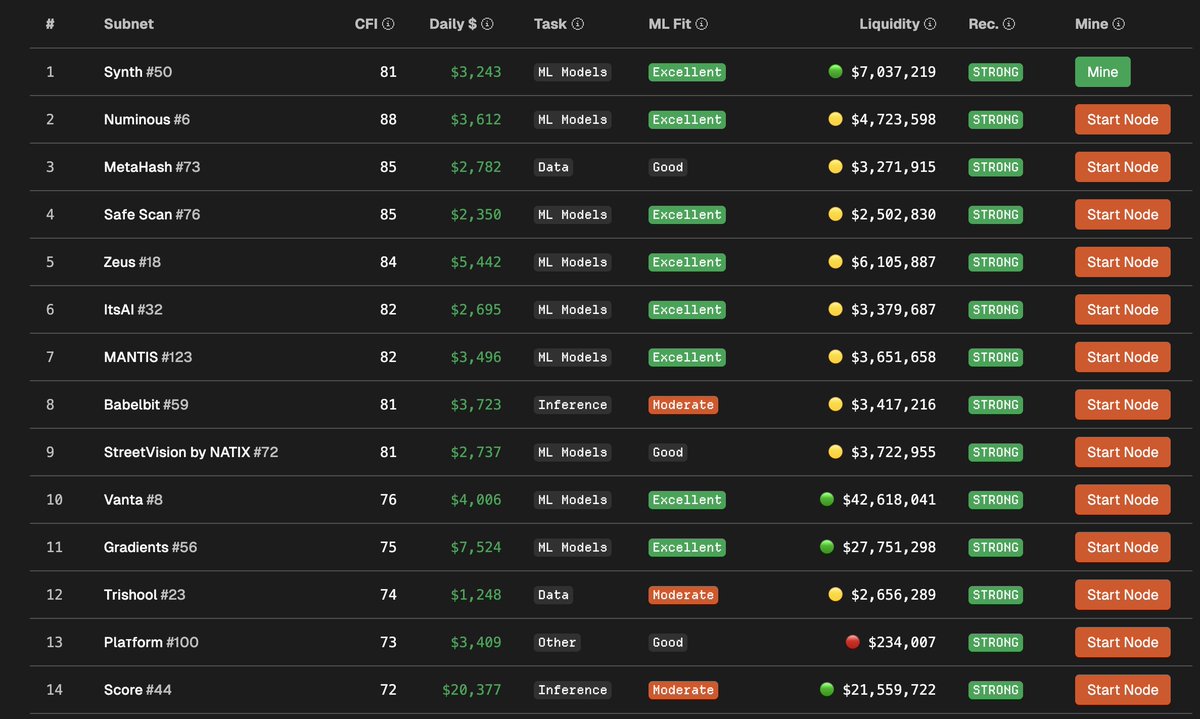
Task: Click red liquidity dot in Platform row
Action: [853, 642]
